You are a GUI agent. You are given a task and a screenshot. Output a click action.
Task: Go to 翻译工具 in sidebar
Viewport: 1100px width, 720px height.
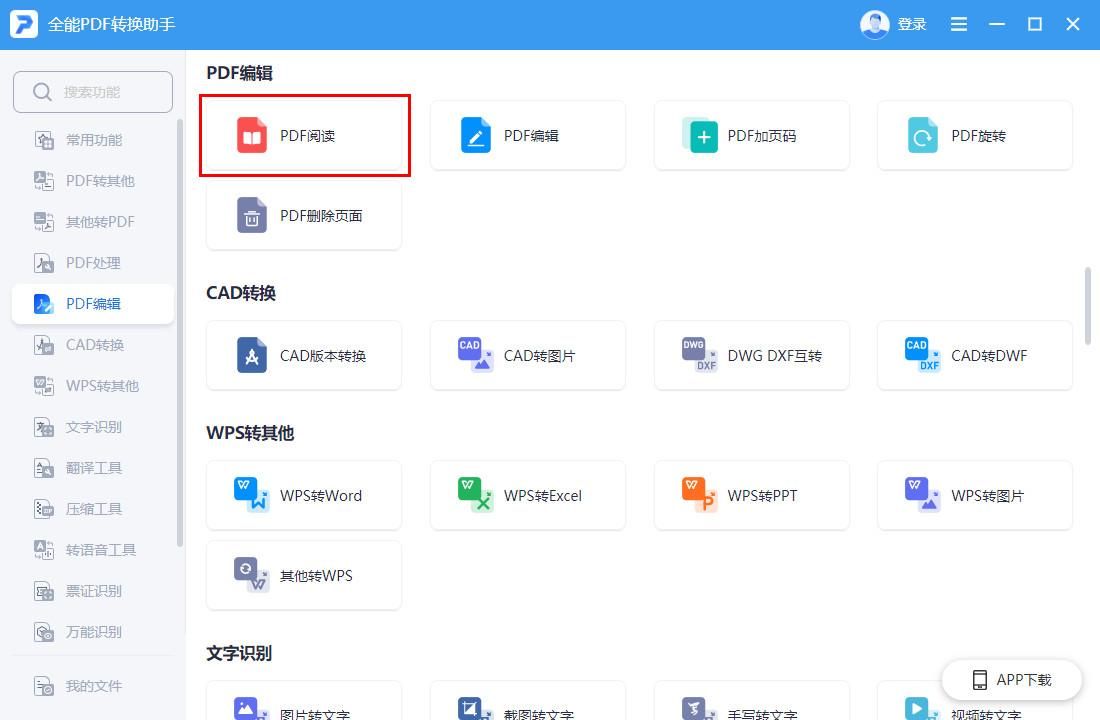pyautogui.click(x=93, y=468)
